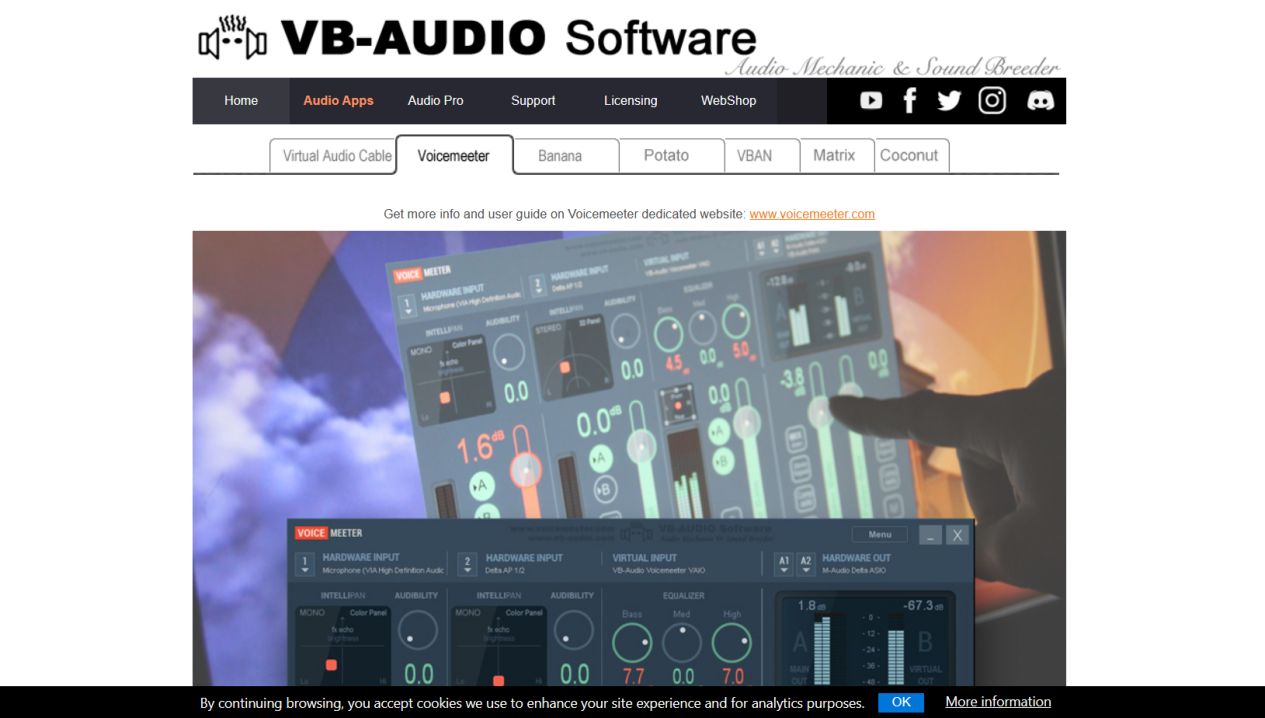
Task: Go to the Home menu item
Action: coord(241,100)
